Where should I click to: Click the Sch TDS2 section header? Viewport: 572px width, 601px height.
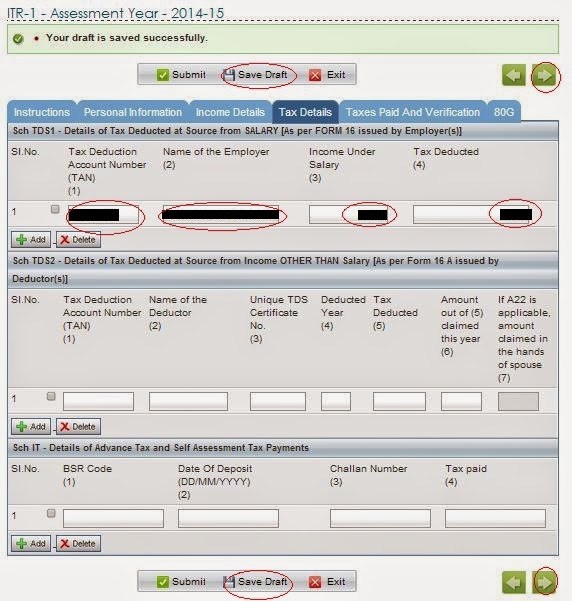point(283,270)
